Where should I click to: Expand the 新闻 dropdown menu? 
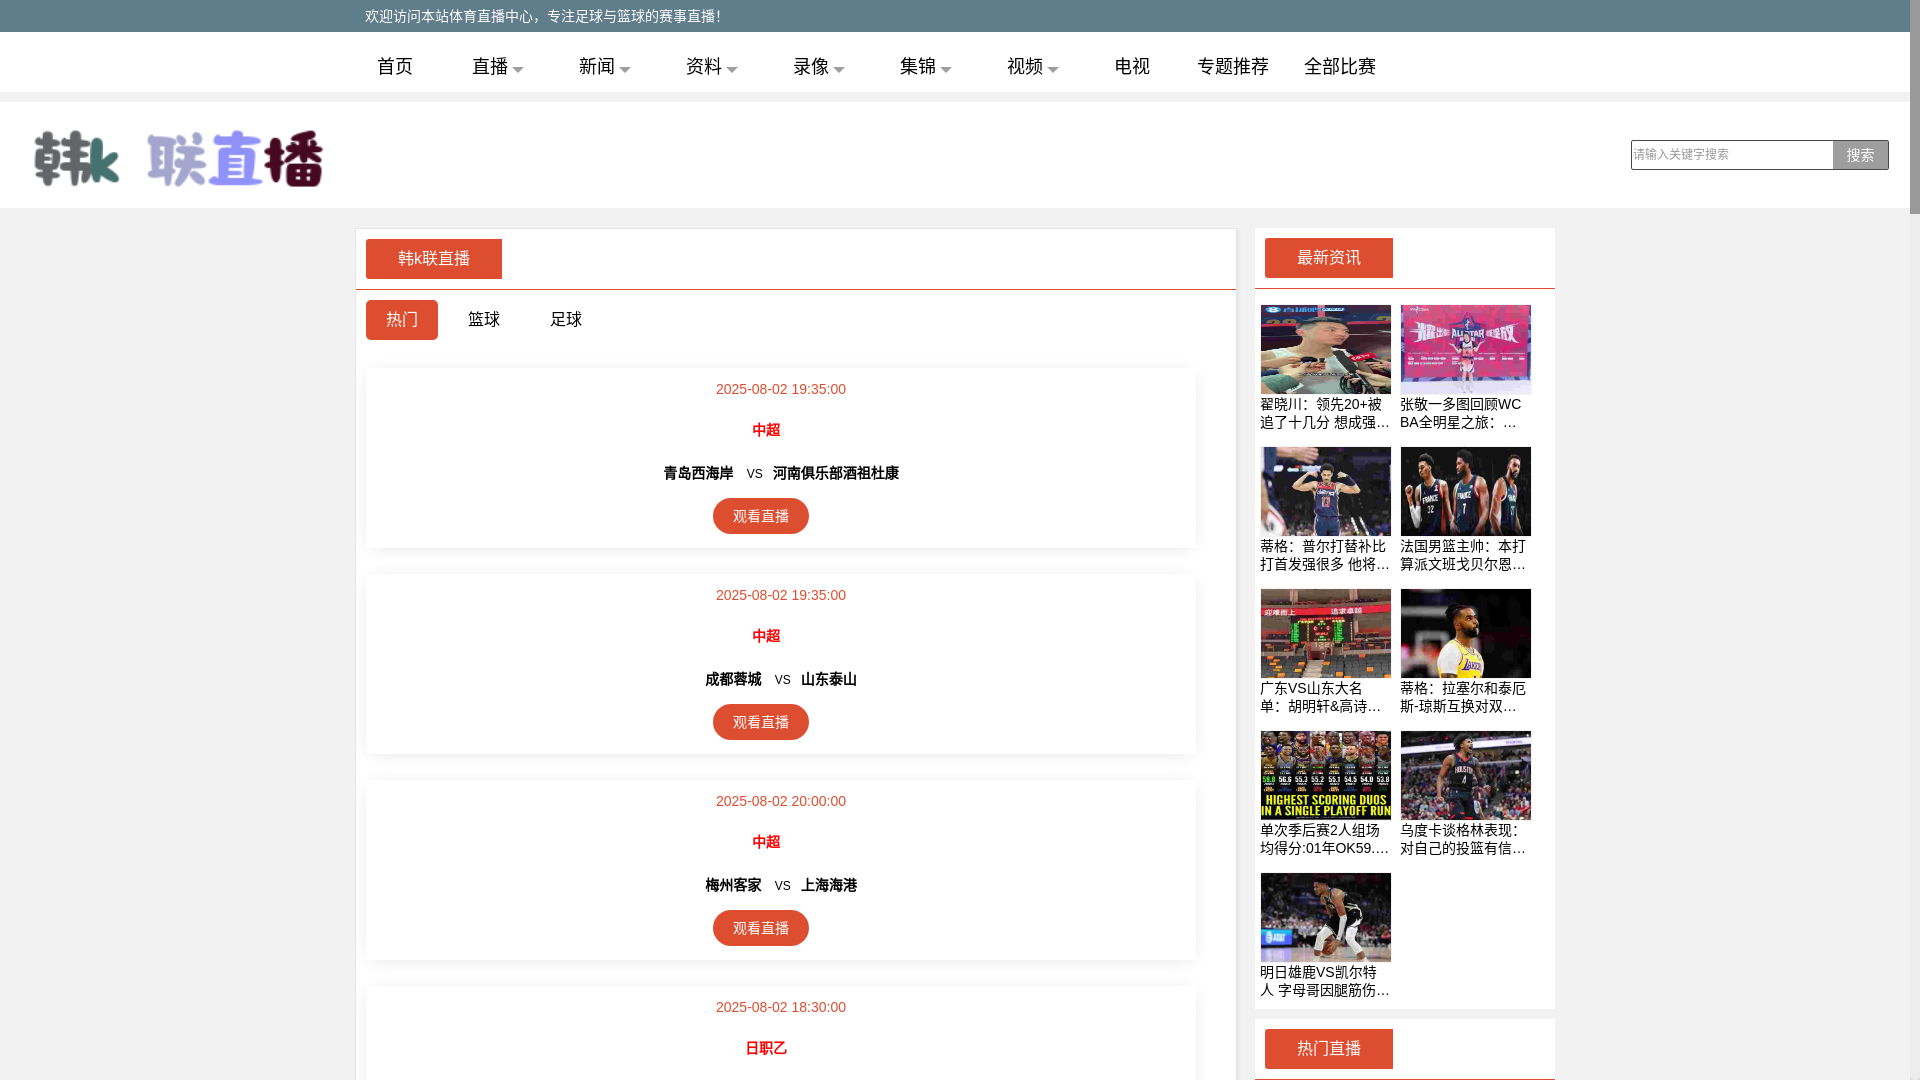click(x=604, y=66)
